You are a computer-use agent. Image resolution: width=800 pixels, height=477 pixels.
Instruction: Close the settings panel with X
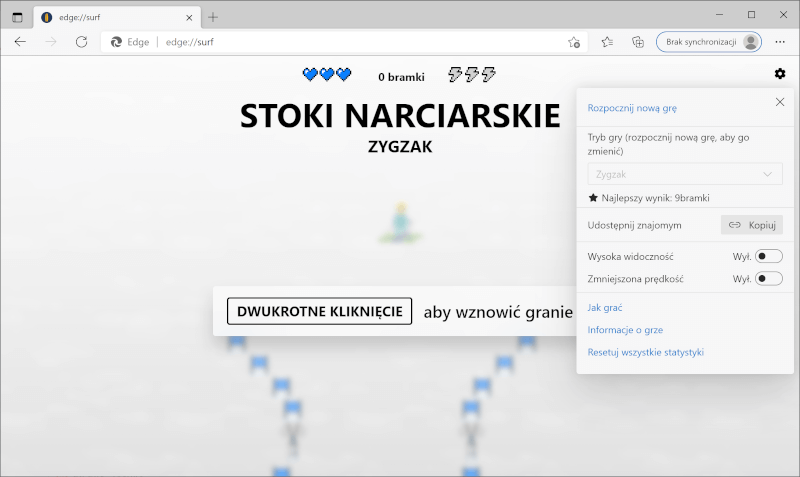coord(780,102)
